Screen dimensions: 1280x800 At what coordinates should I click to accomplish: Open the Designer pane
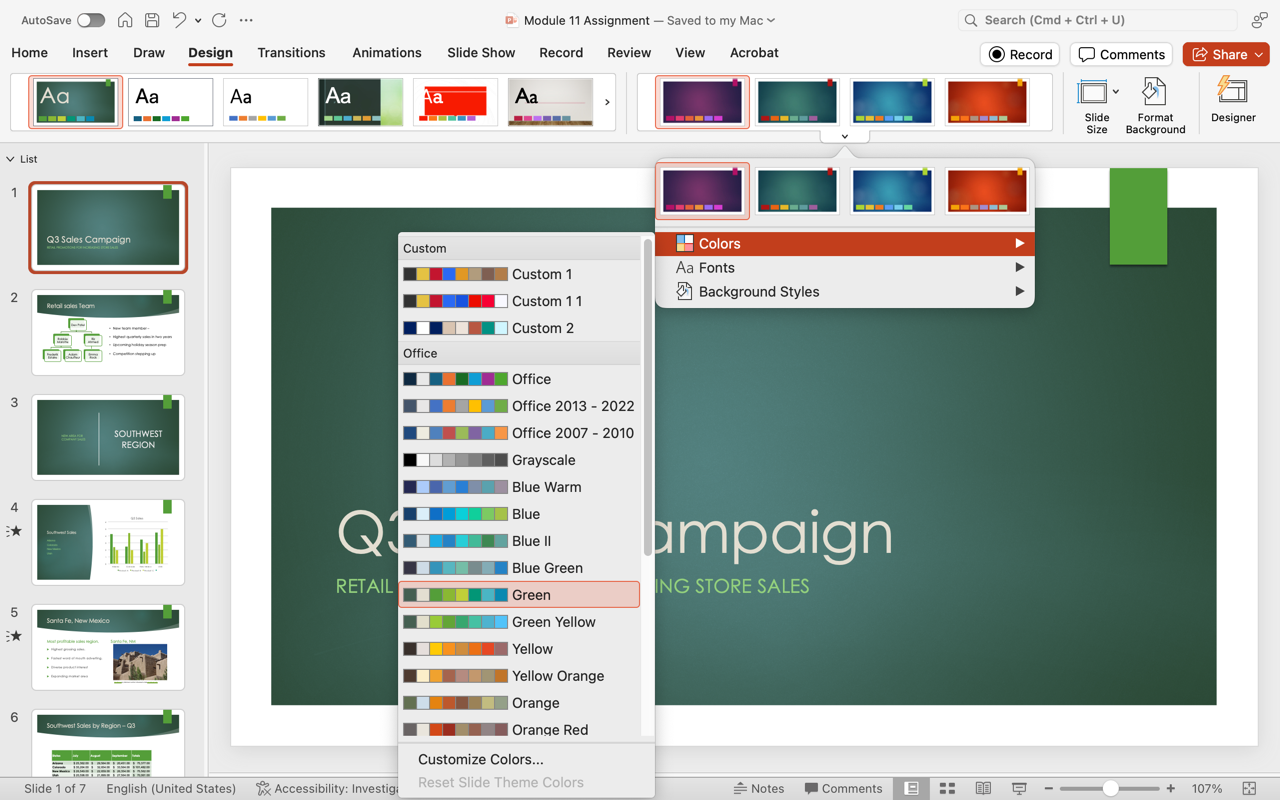pyautogui.click(x=1233, y=100)
